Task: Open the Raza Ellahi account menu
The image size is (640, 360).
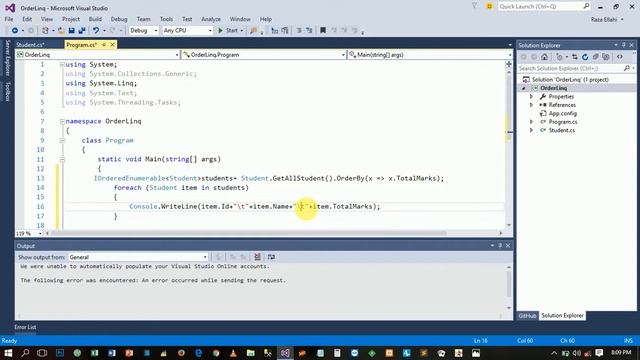Action: [607, 19]
